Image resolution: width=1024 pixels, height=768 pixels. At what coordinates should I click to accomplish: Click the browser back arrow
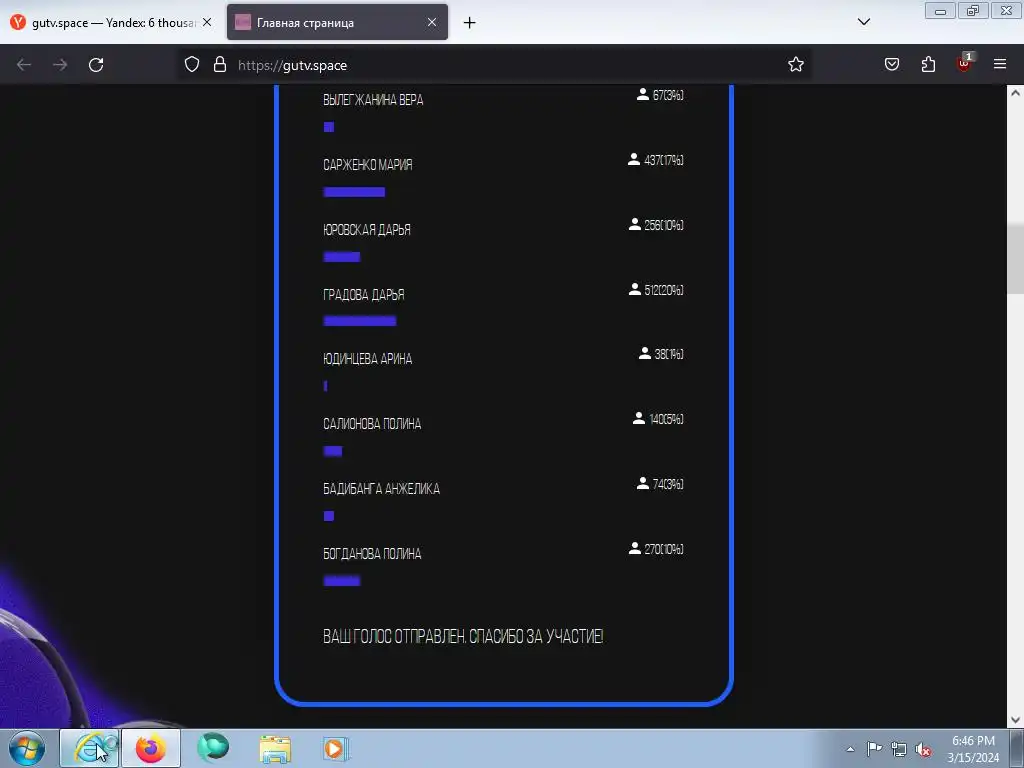(24, 65)
